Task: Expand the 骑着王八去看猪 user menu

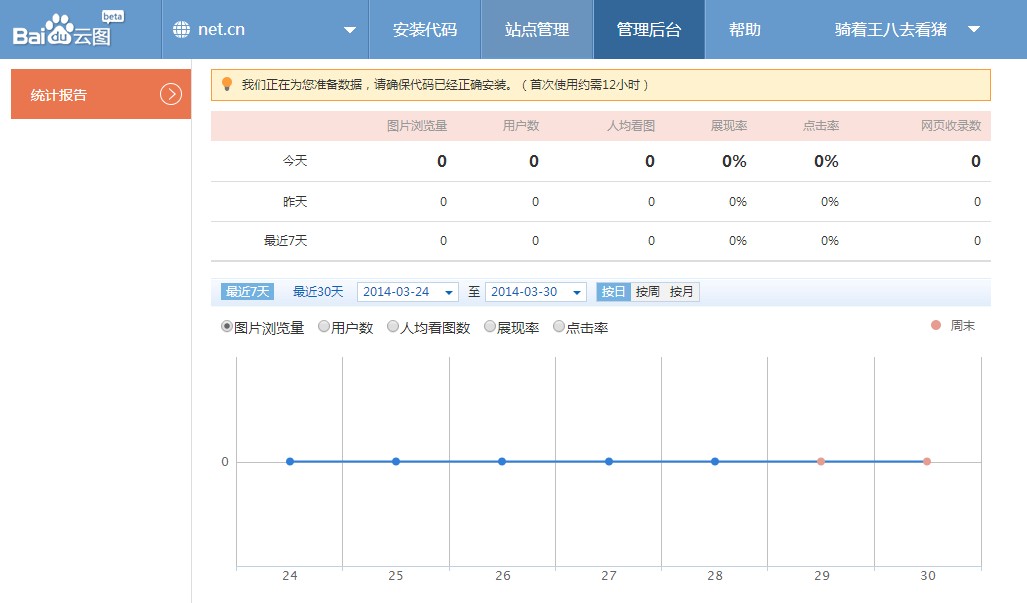Action: pos(973,30)
